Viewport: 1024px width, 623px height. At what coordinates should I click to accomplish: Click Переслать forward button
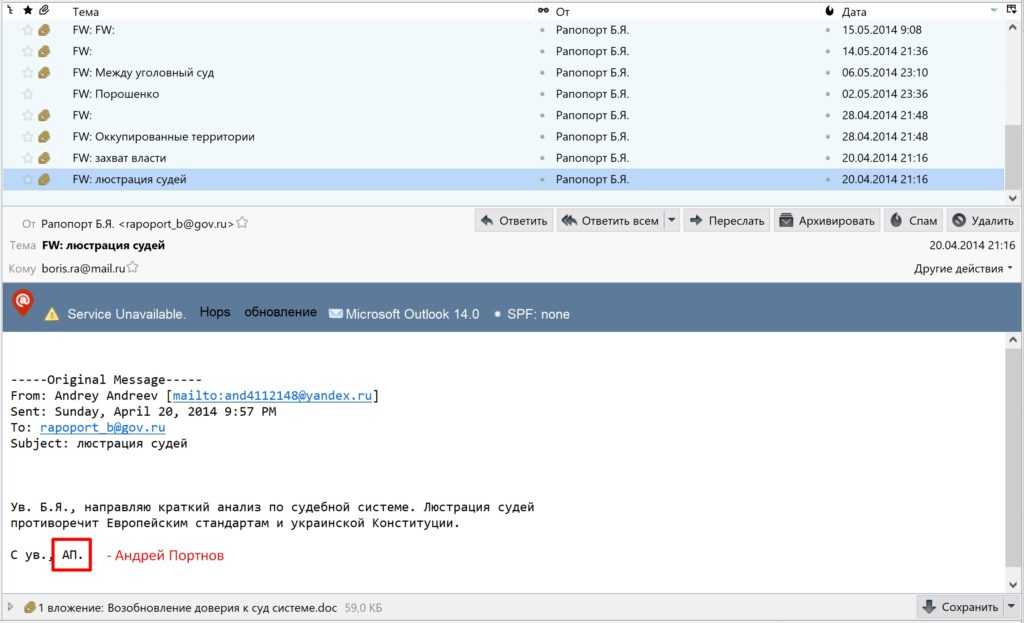pyautogui.click(x=727, y=221)
